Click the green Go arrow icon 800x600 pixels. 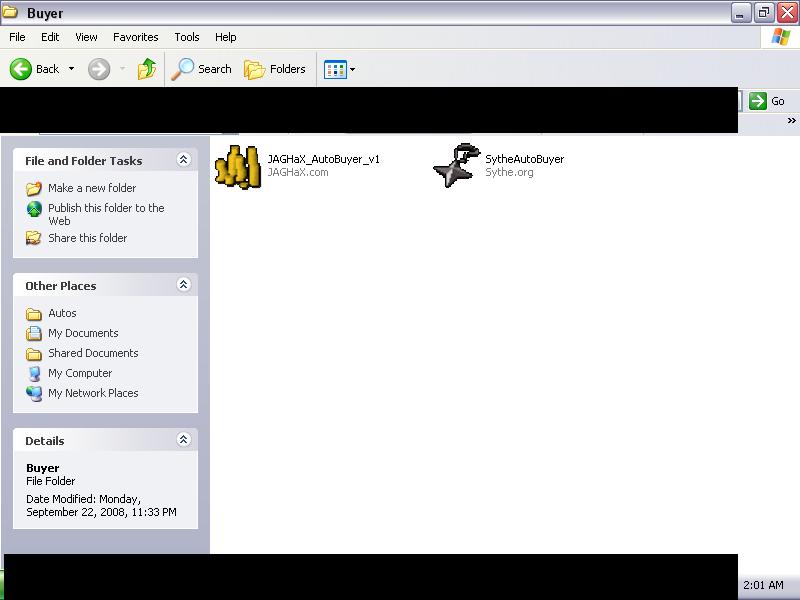(758, 101)
